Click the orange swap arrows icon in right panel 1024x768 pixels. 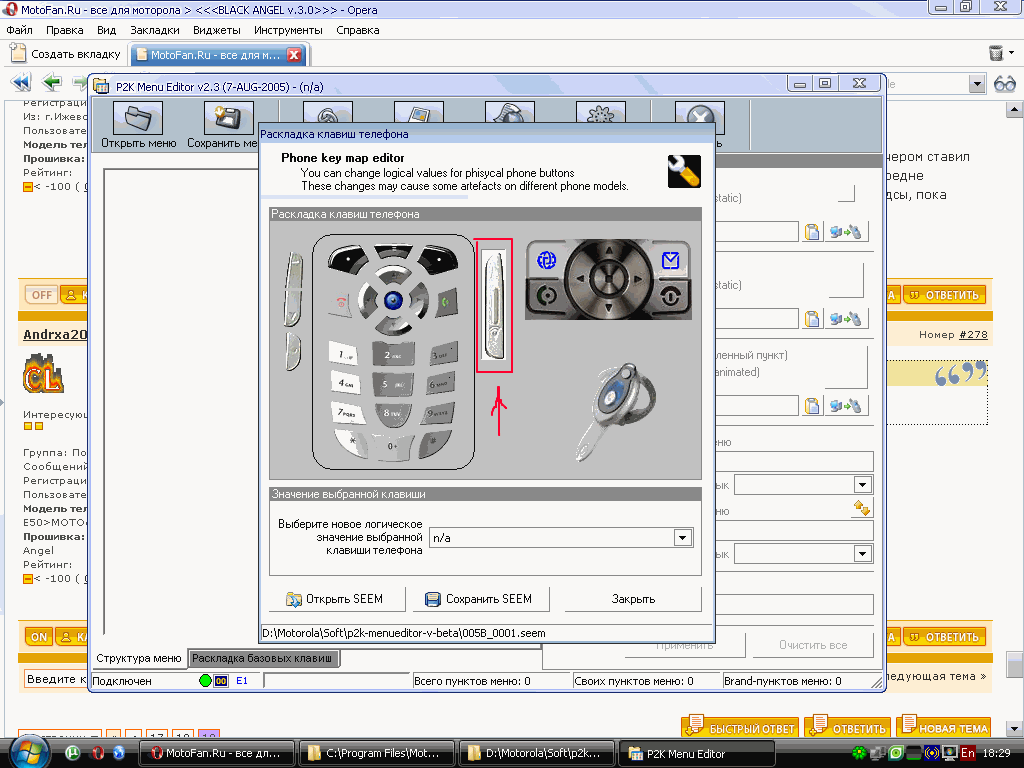click(861, 507)
